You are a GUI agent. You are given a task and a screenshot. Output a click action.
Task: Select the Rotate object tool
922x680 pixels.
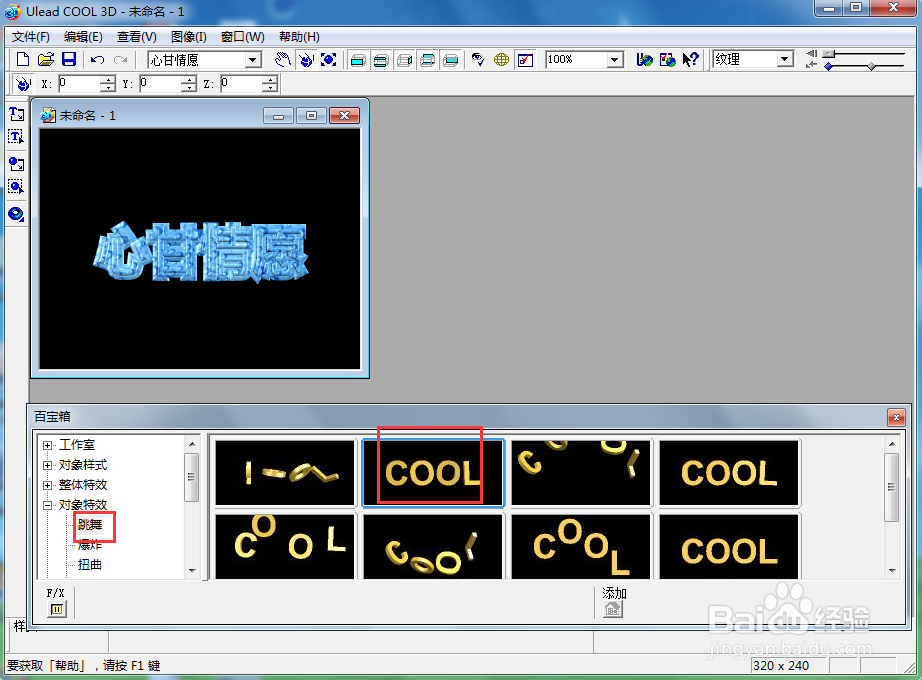pos(306,59)
